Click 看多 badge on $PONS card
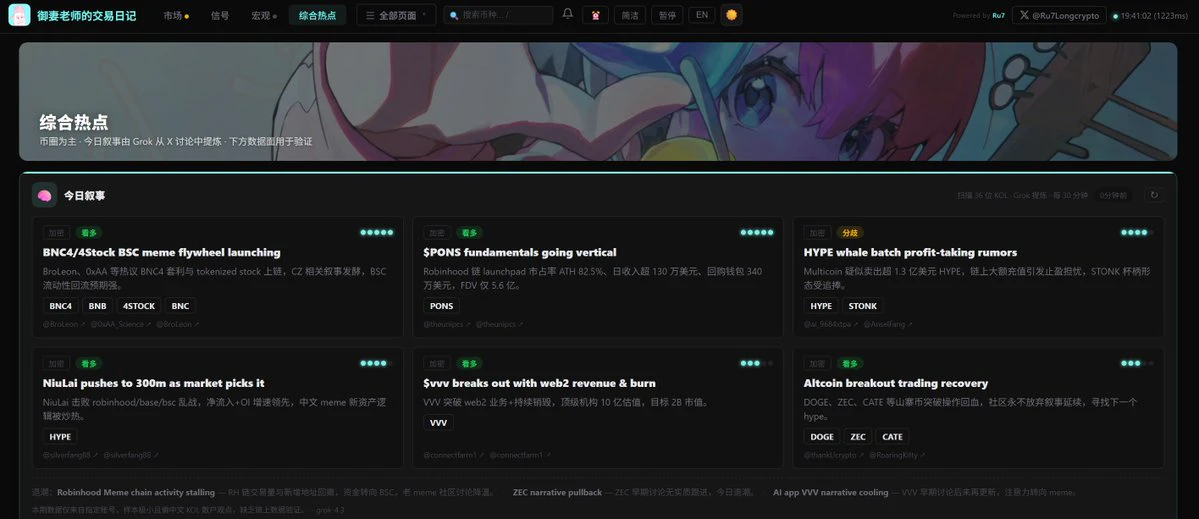This screenshot has height=519, width=1199. pos(469,232)
